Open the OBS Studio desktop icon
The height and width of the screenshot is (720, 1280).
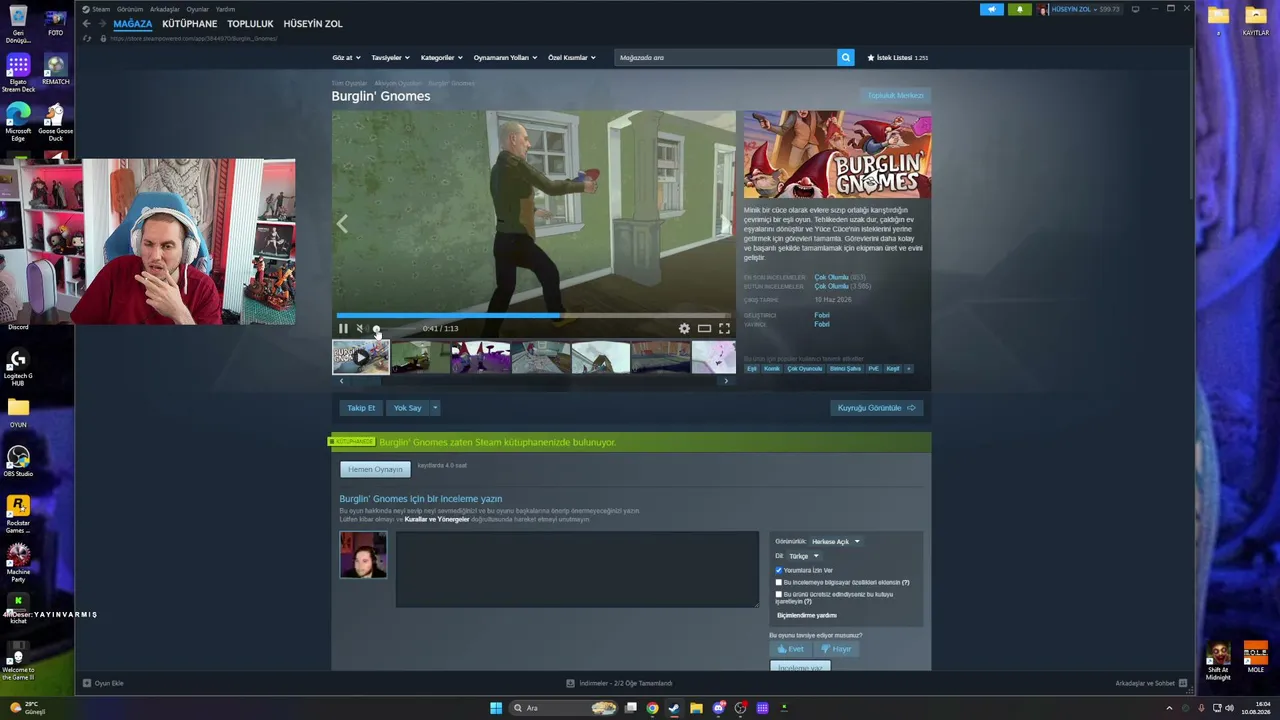pyautogui.click(x=18, y=461)
